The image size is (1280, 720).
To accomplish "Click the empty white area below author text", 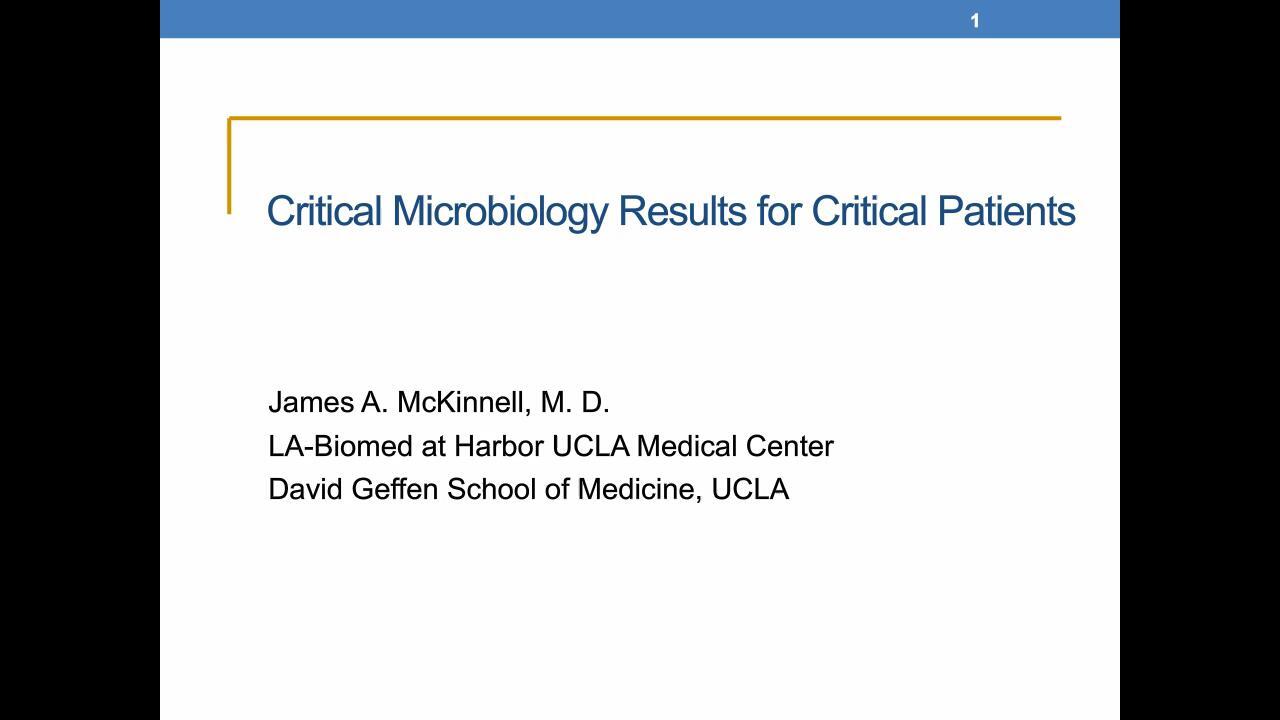I will point(640,610).
